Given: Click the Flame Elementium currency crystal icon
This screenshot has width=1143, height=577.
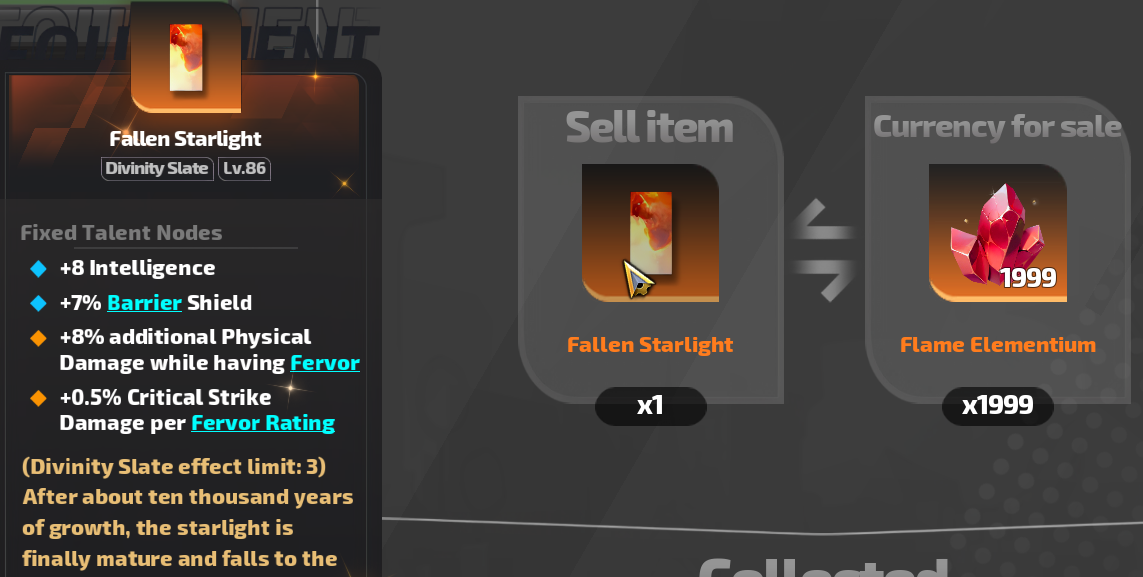Looking at the screenshot, I should [x=997, y=232].
